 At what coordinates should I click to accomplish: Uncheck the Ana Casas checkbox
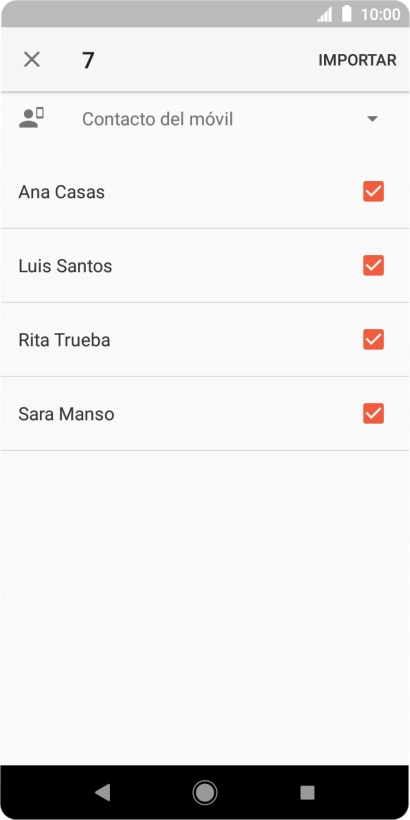373,191
